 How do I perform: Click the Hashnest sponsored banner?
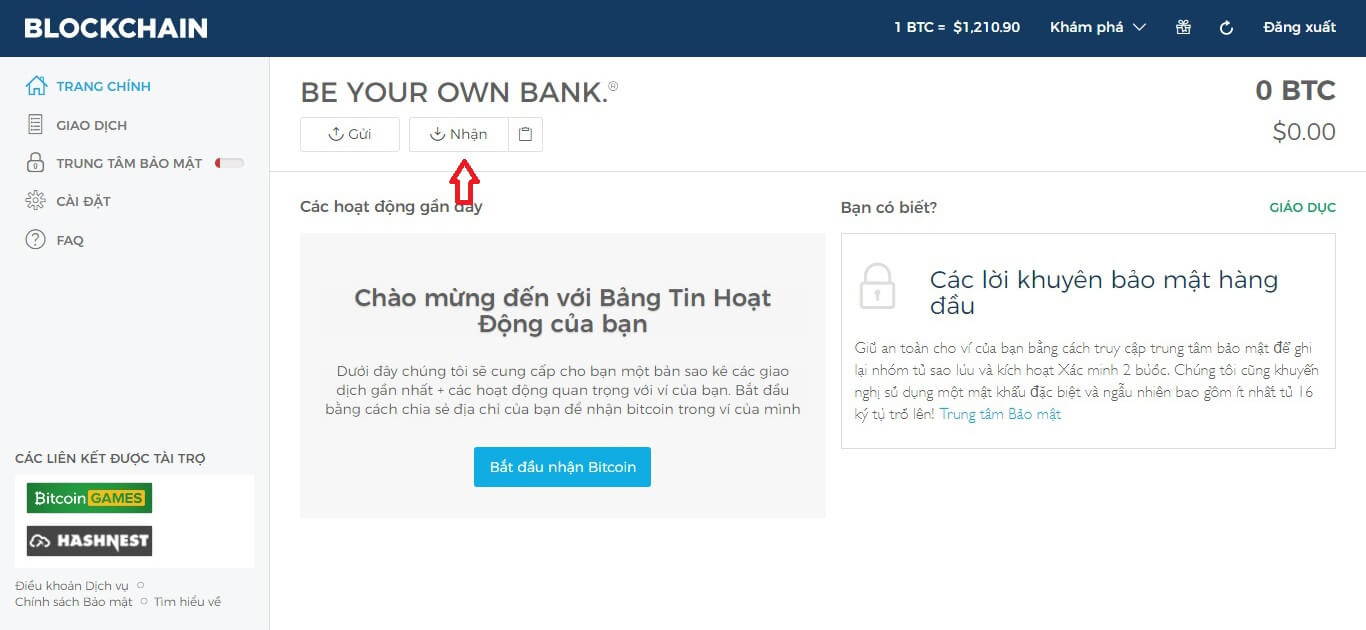[90, 541]
